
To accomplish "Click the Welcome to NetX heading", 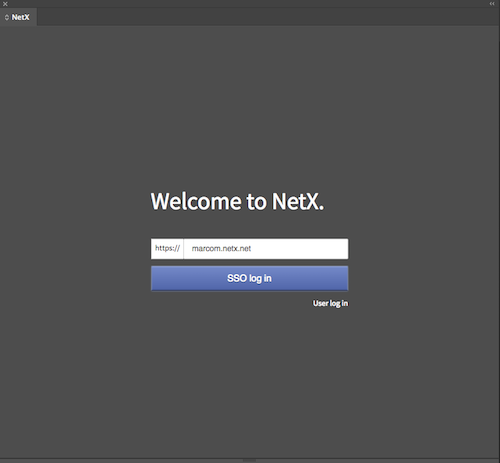I will [x=237, y=201].
